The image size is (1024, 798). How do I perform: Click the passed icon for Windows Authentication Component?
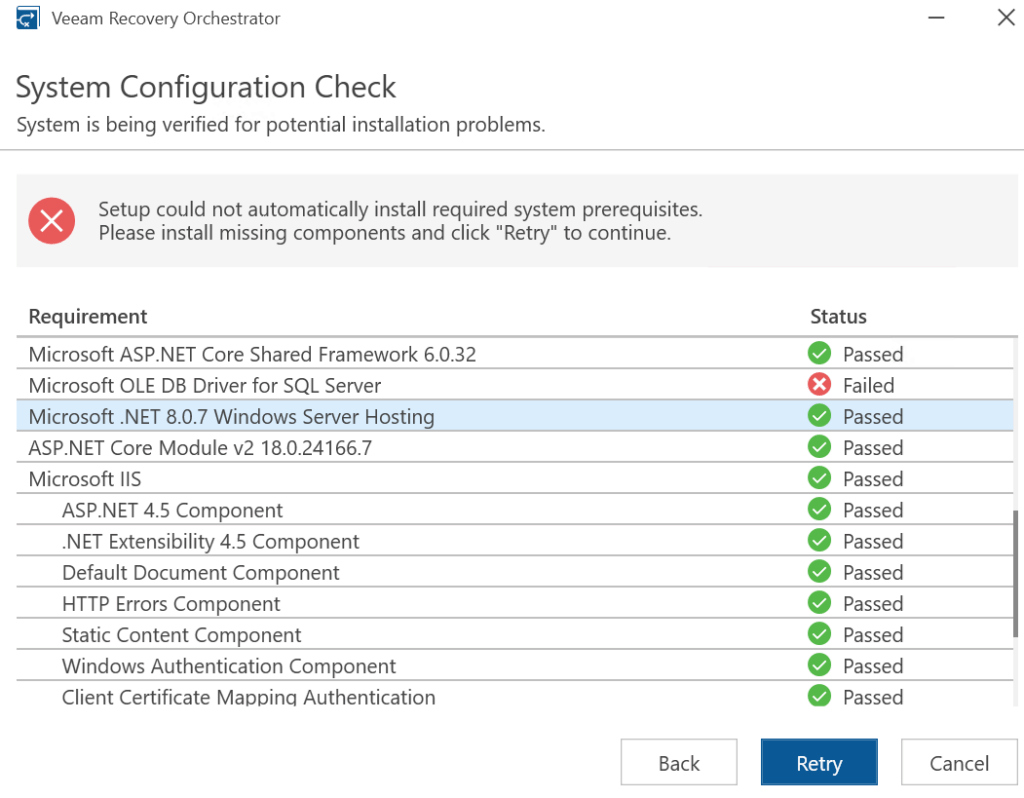tap(819, 665)
